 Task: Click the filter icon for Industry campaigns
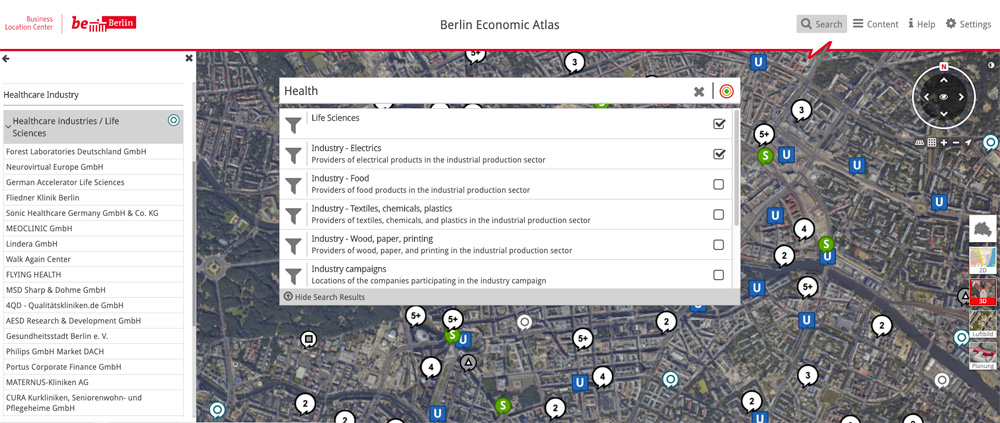coord(293,275)
